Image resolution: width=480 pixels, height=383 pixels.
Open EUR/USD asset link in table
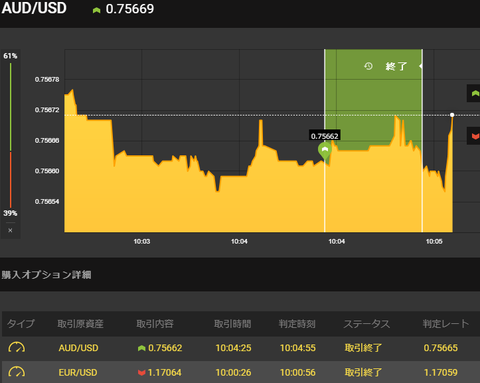coord(78,372)
